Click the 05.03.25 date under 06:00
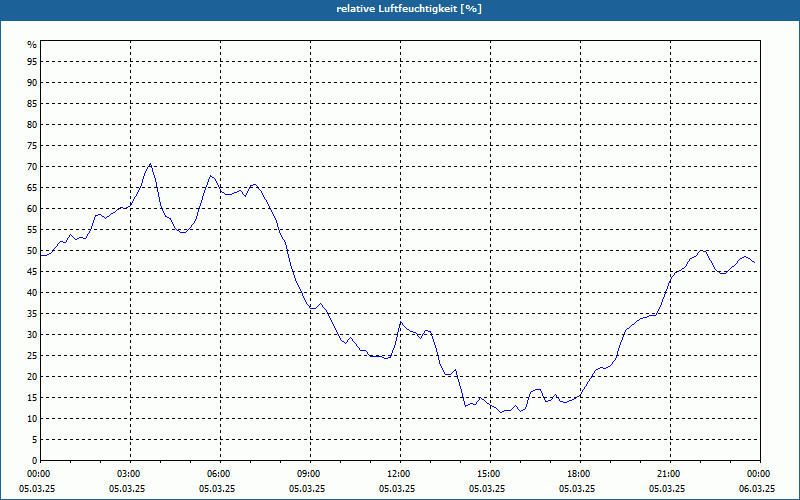The width and height of the screenshot is (800, 500). [x=217, y=489]
